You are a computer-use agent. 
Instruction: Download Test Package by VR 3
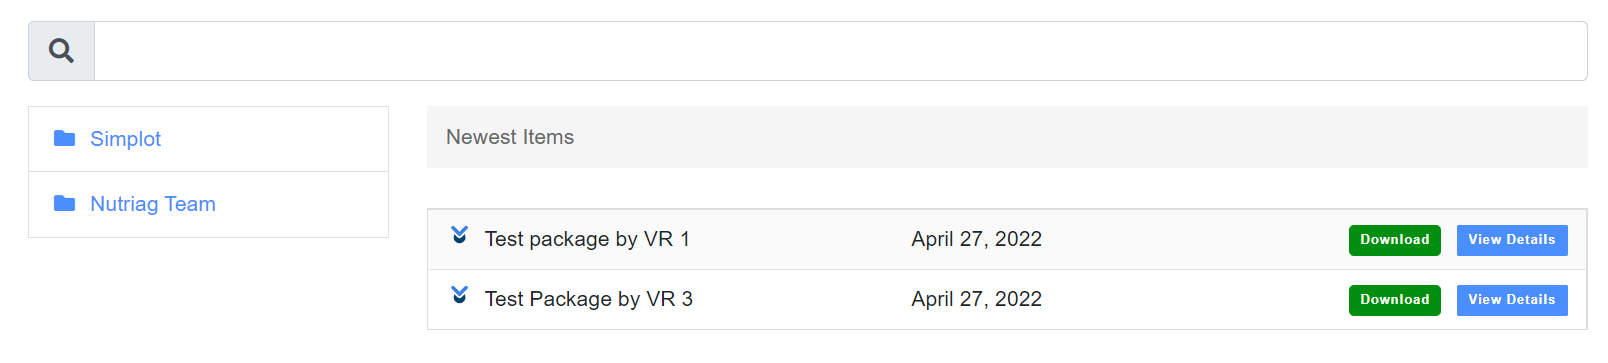pyautogui.click(x=1394, y=300)
